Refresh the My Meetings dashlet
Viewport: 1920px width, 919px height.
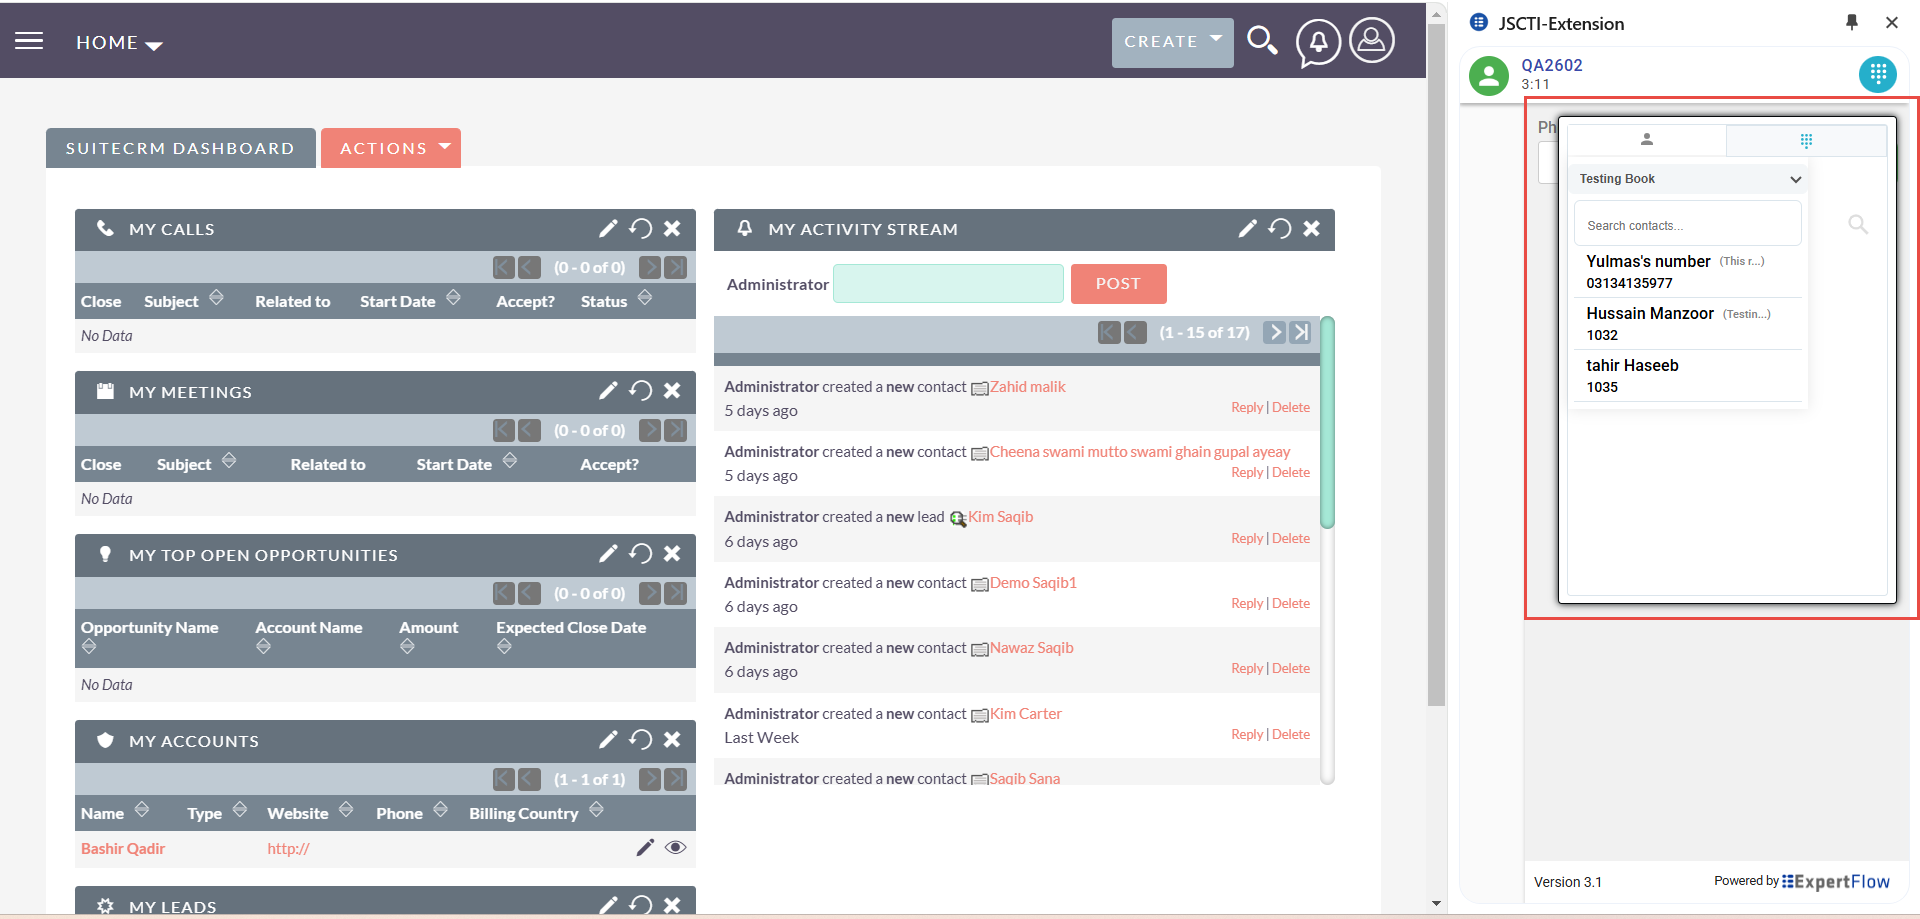640,391
